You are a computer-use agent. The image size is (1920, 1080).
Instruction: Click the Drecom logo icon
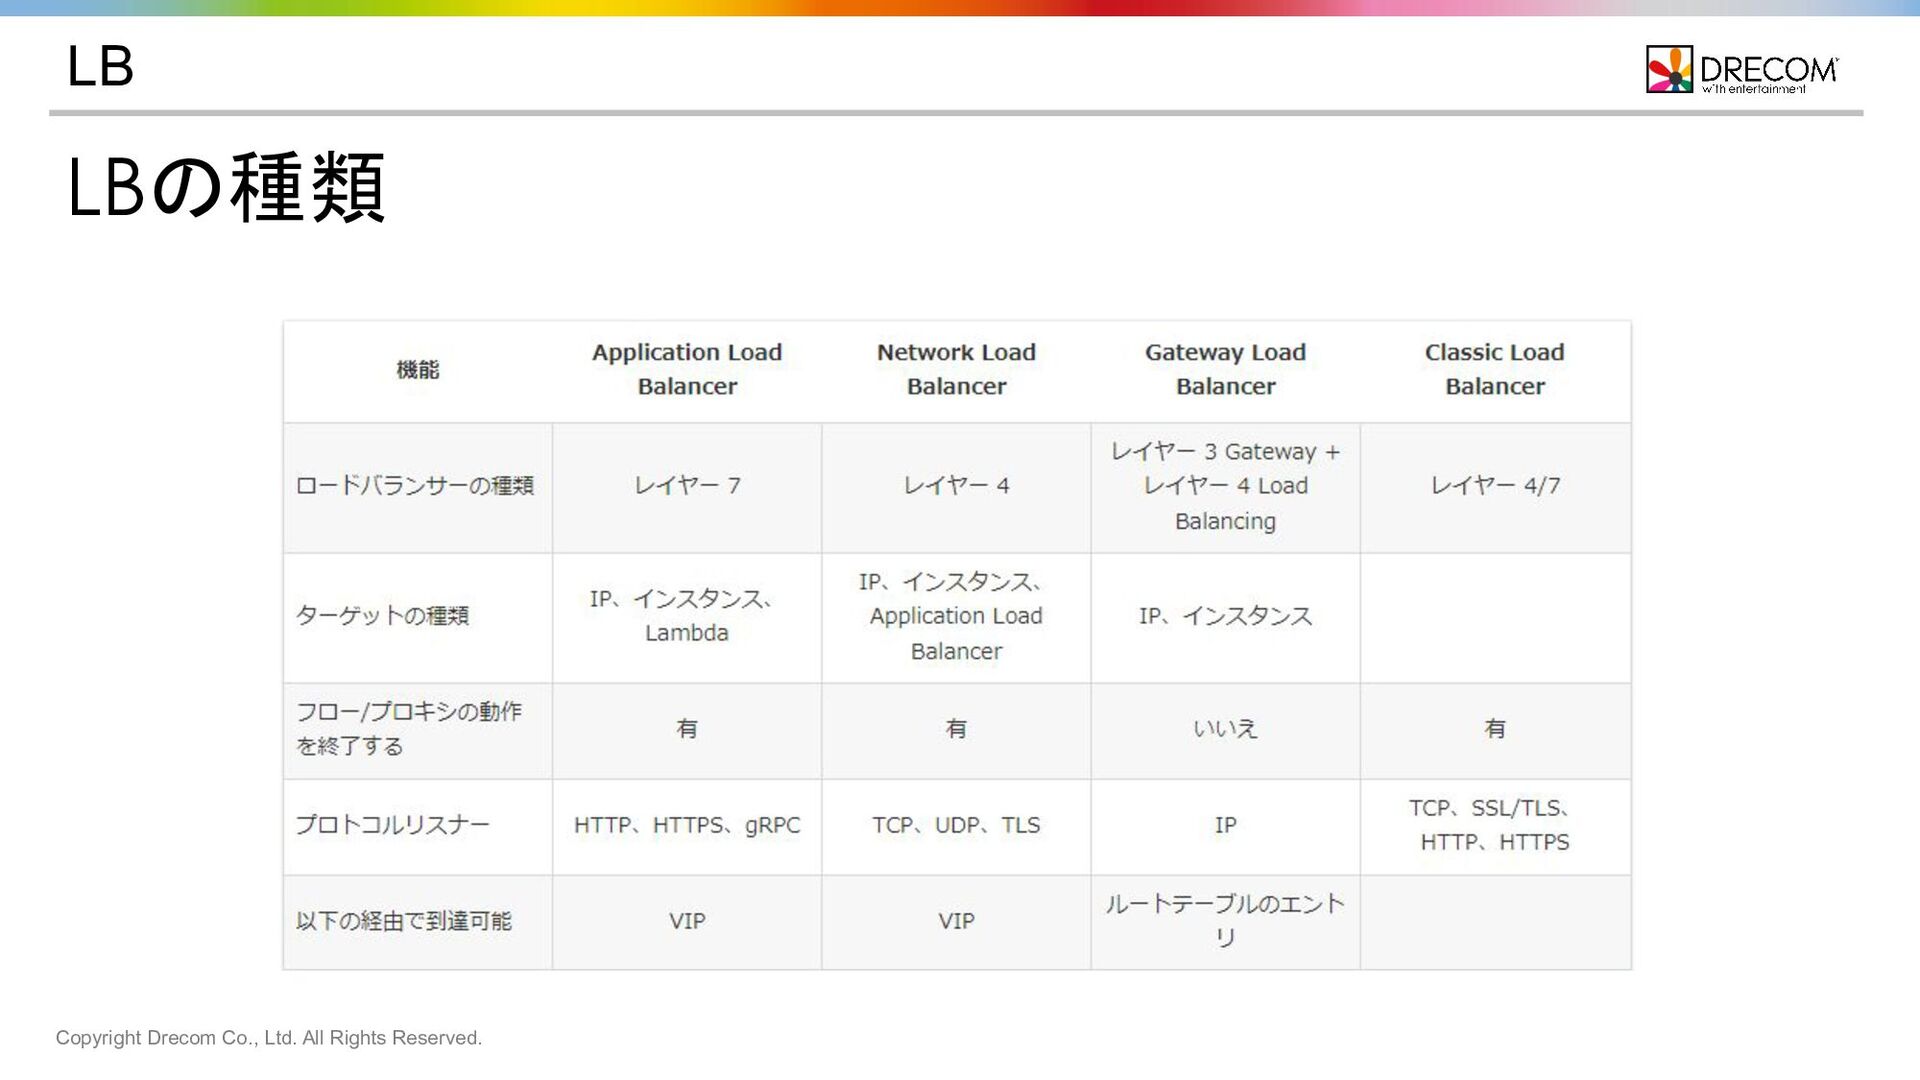click(1669, 69)
